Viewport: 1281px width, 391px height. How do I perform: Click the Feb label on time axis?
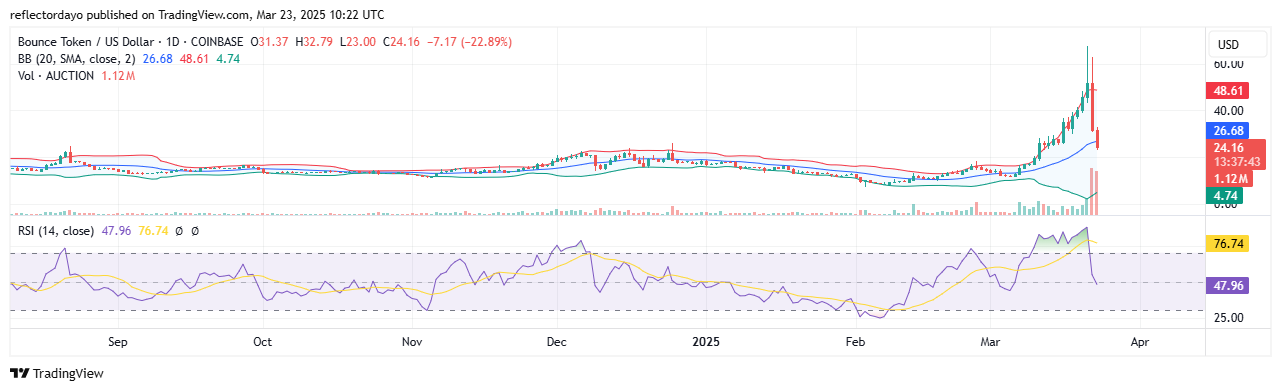point(855,341)
